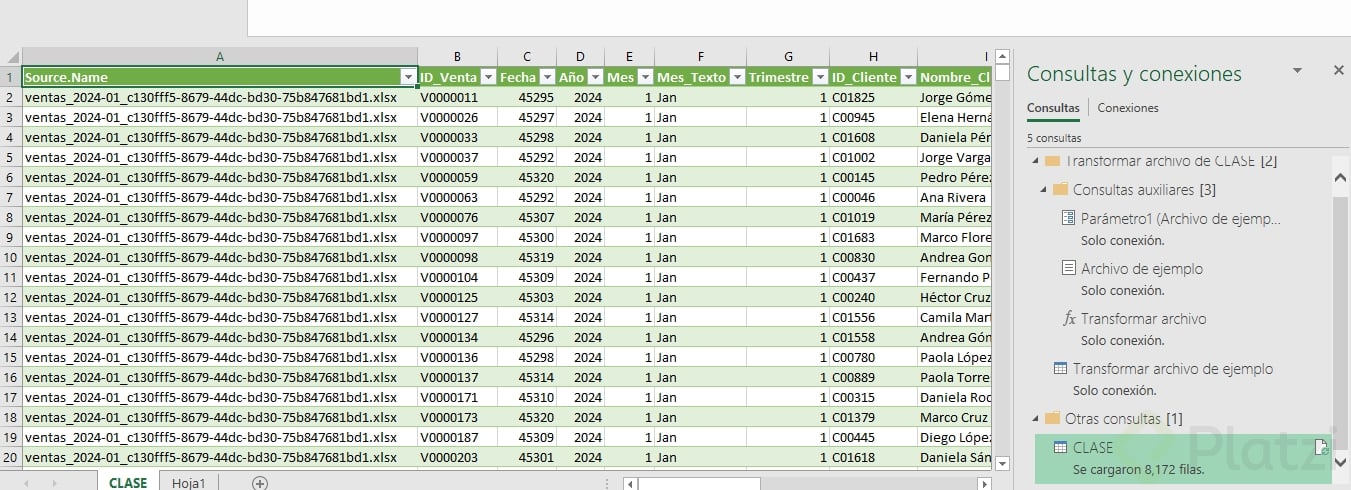Open the ID_Cliente column filter dropdown
The width and height of the screenshot is (1351, 490).
pyautogui.click(x=908, y=77)
